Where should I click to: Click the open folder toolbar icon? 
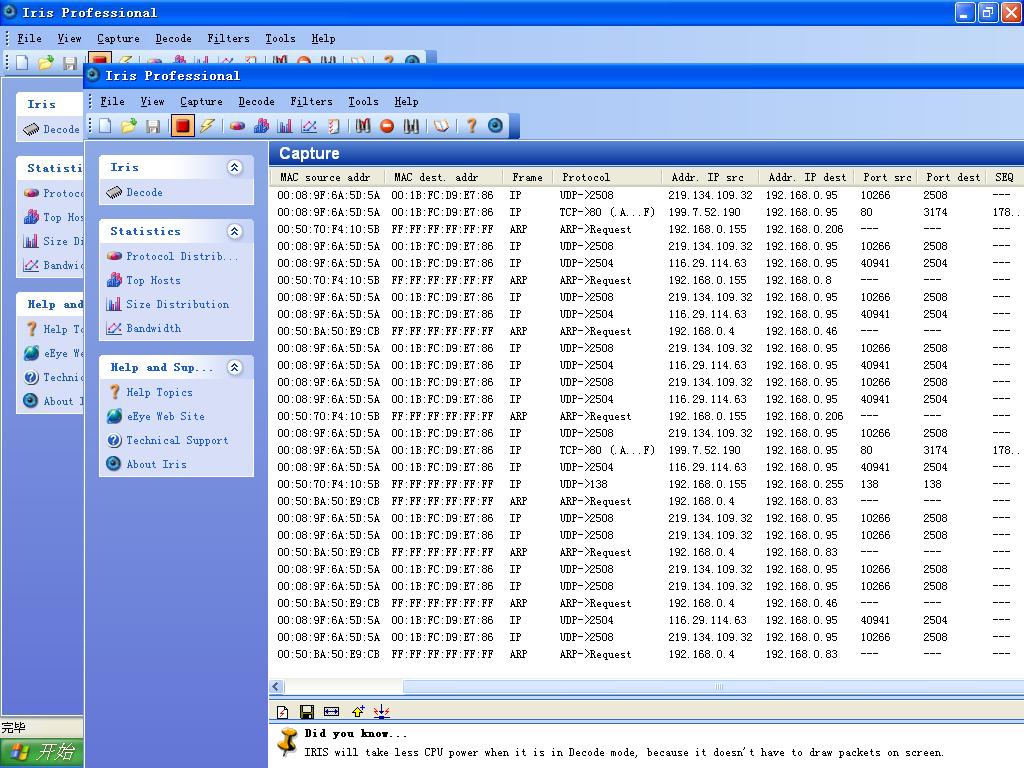(x=129, y=126)
